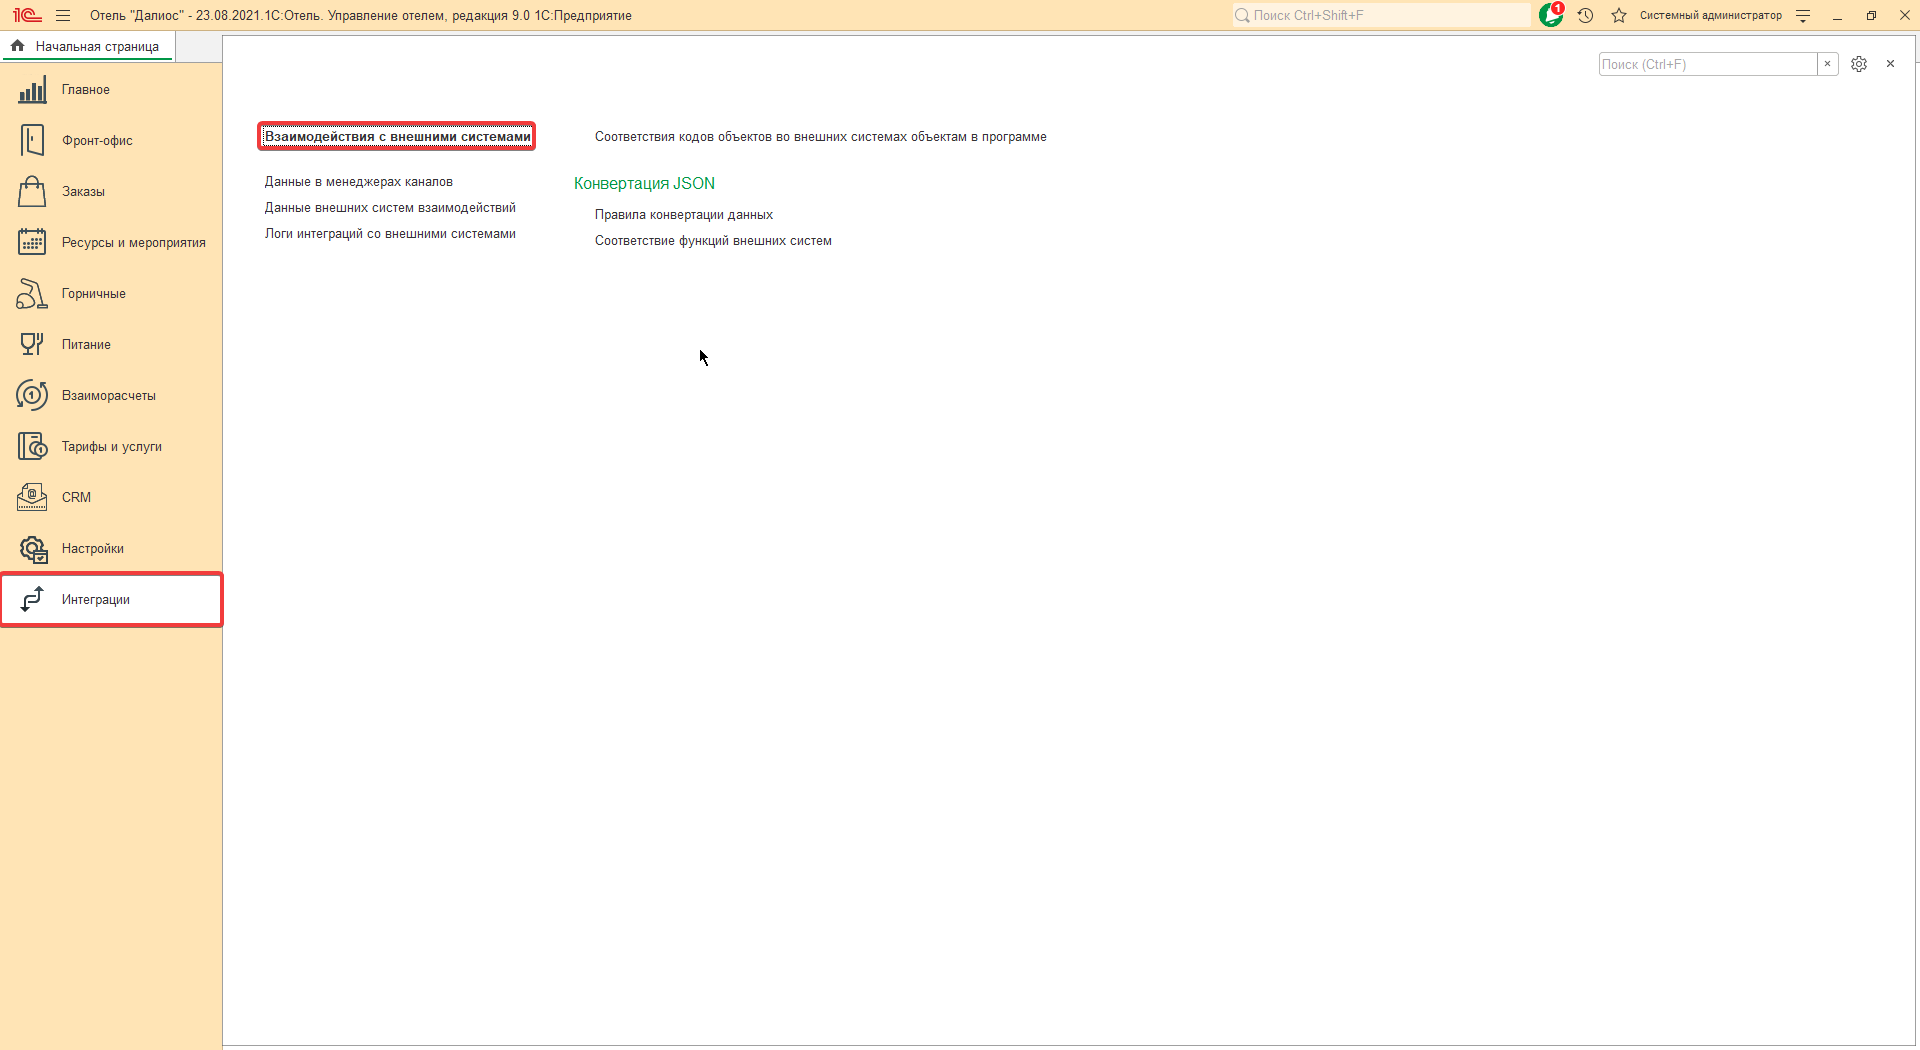Viewport: 1920px width, 1050px height.
Task: Open the Заказы section
Action: [x=83, y=192]
